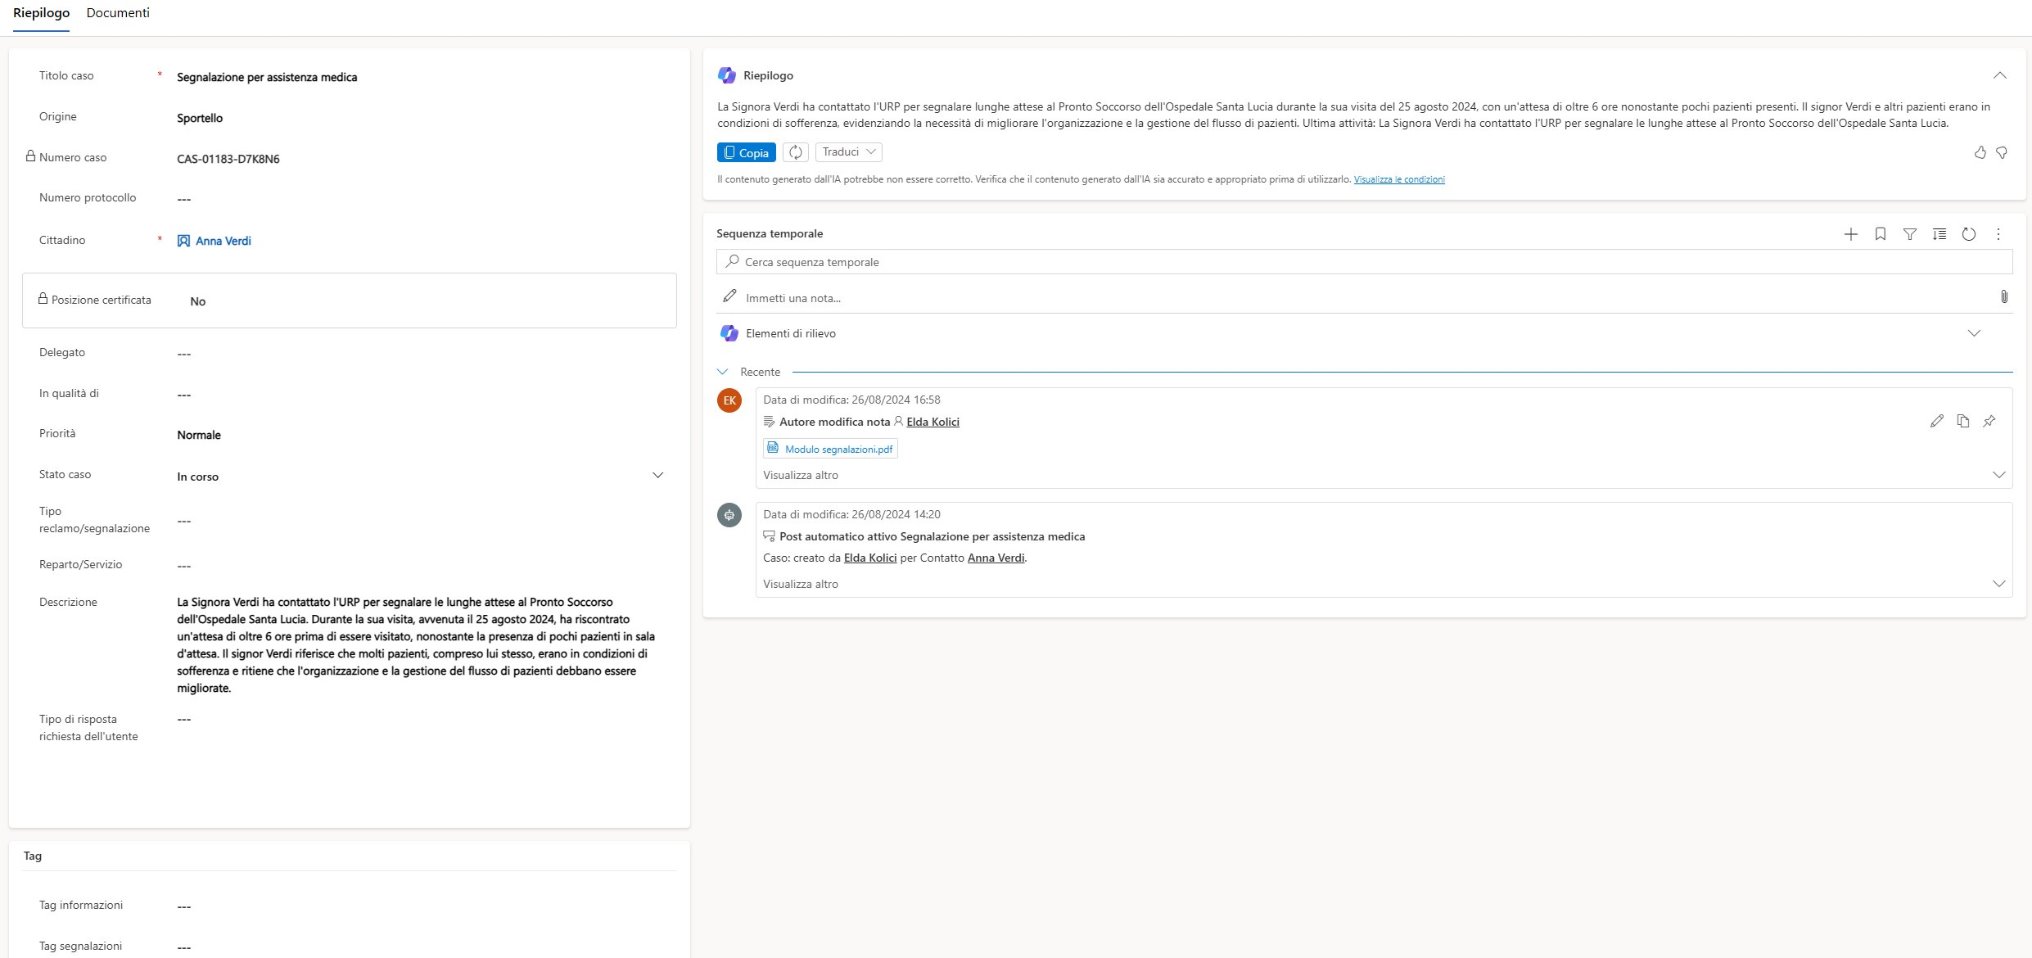The height and width of the screenshot is (958, 2032).
Task: Expand the Elementi di rilievo section
Action: 1973,333
